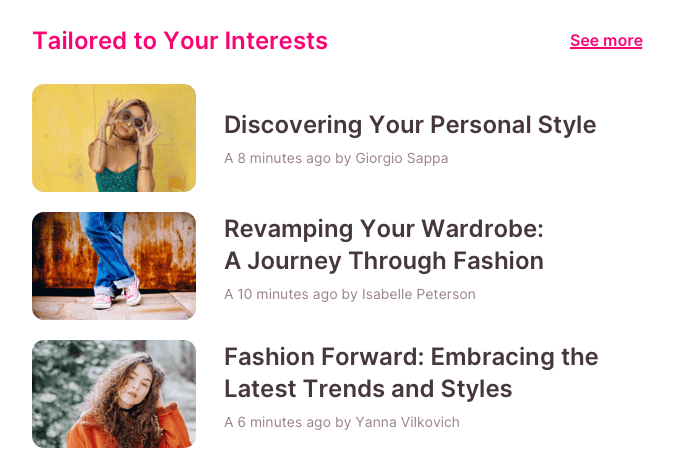This screenshot has width=676, height=476.
Task: Click the sunglasses in the first thumbnail
Action: click(132, 121)
